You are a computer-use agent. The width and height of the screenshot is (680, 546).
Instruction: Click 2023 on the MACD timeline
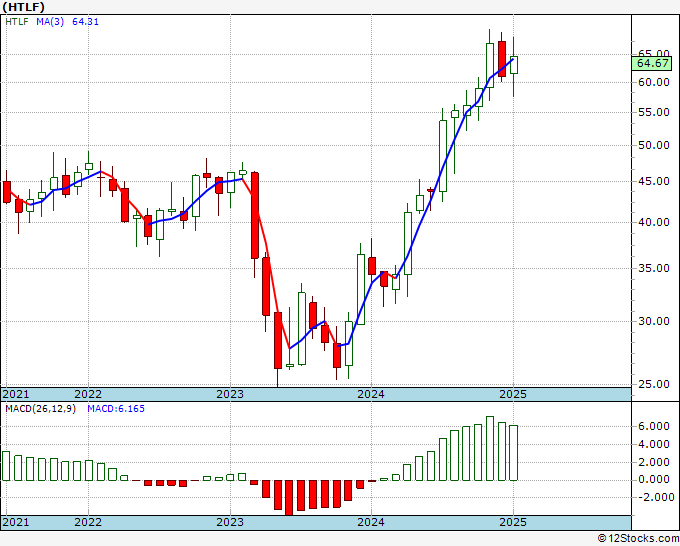(230, 522)
